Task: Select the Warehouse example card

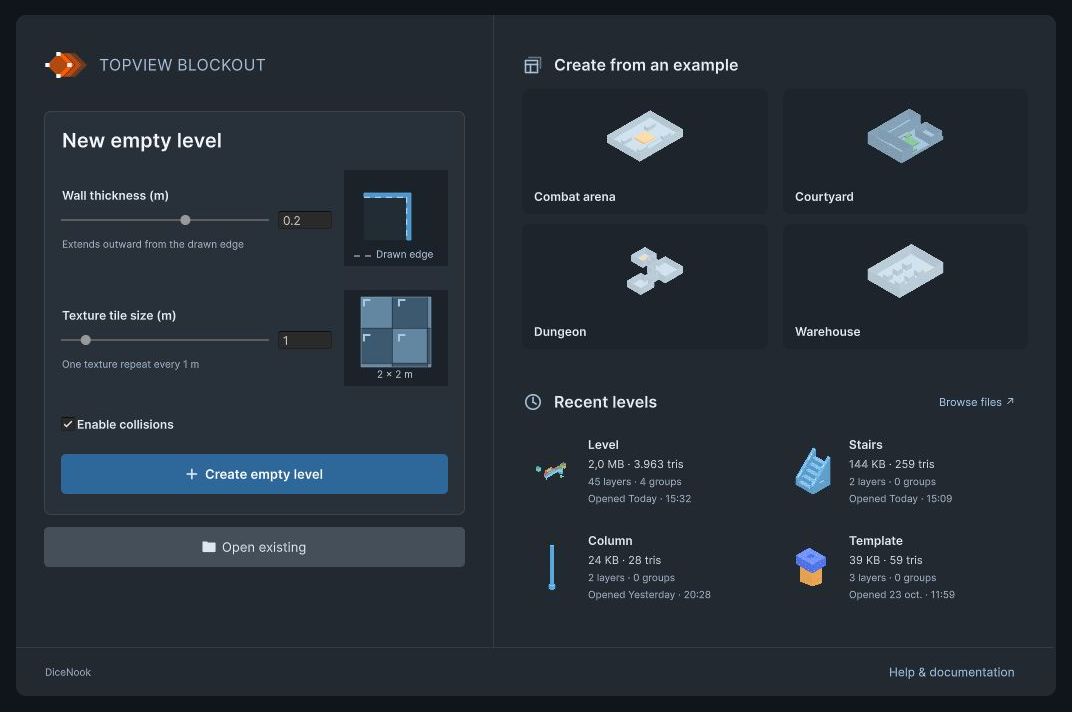Action: pos(905,287)
